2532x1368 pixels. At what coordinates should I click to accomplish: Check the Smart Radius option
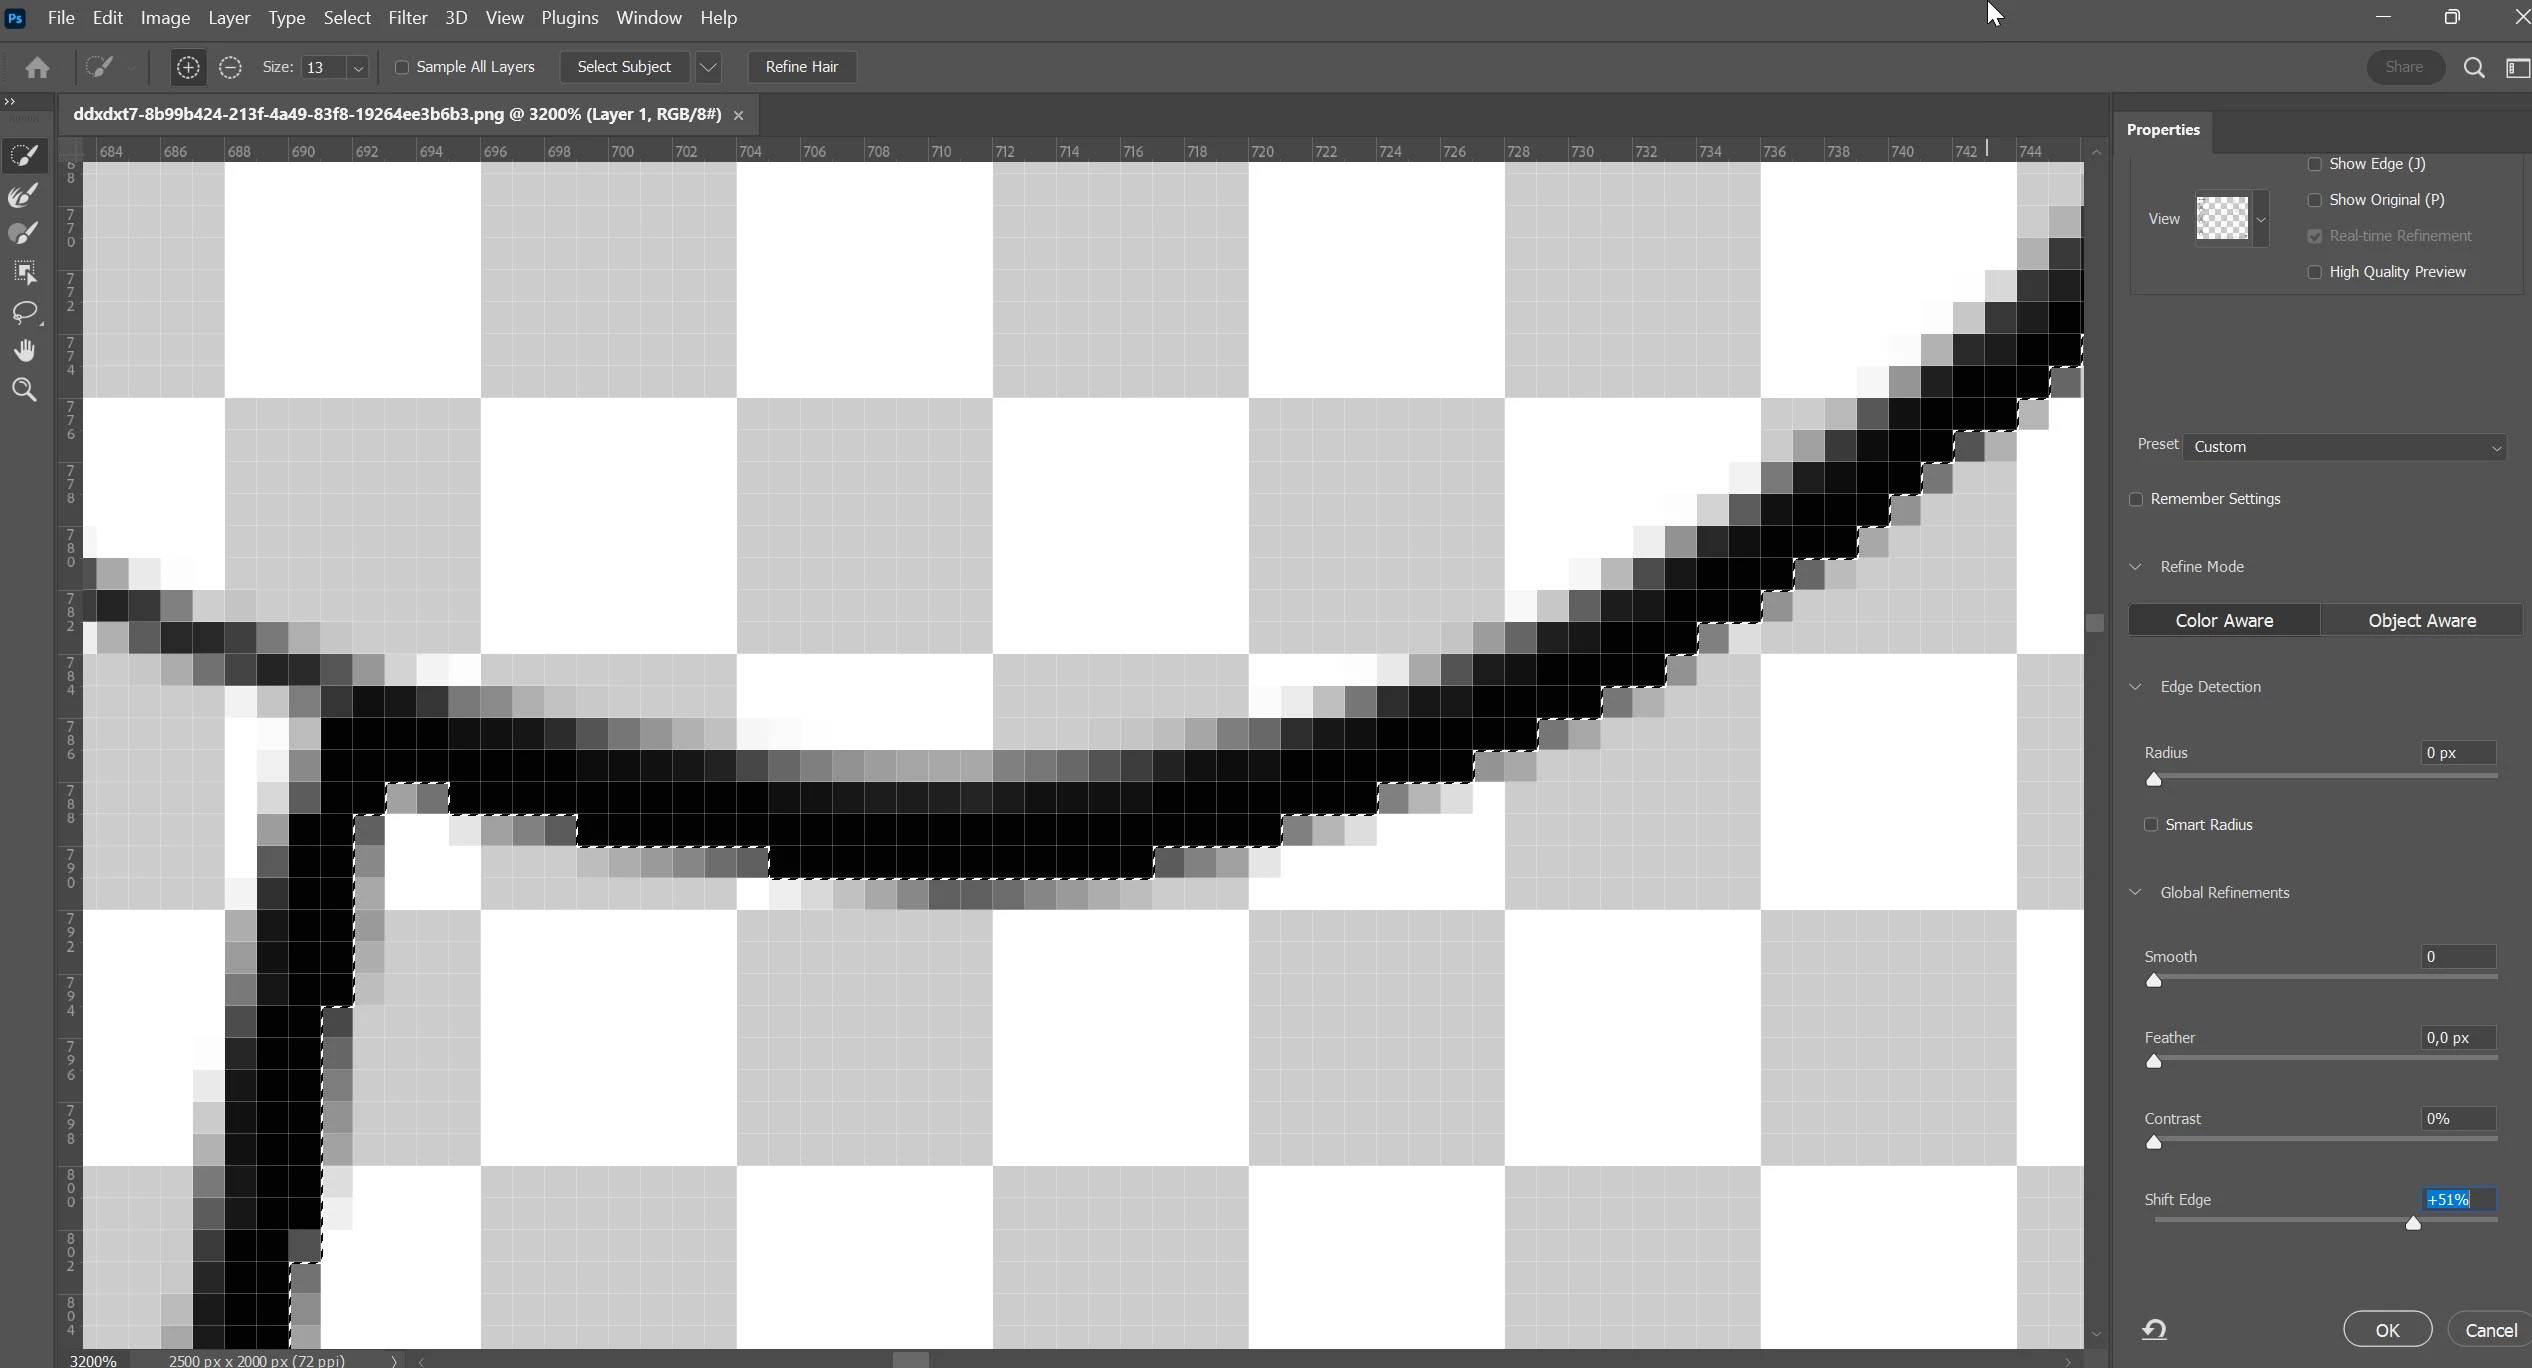[2151, 825]
